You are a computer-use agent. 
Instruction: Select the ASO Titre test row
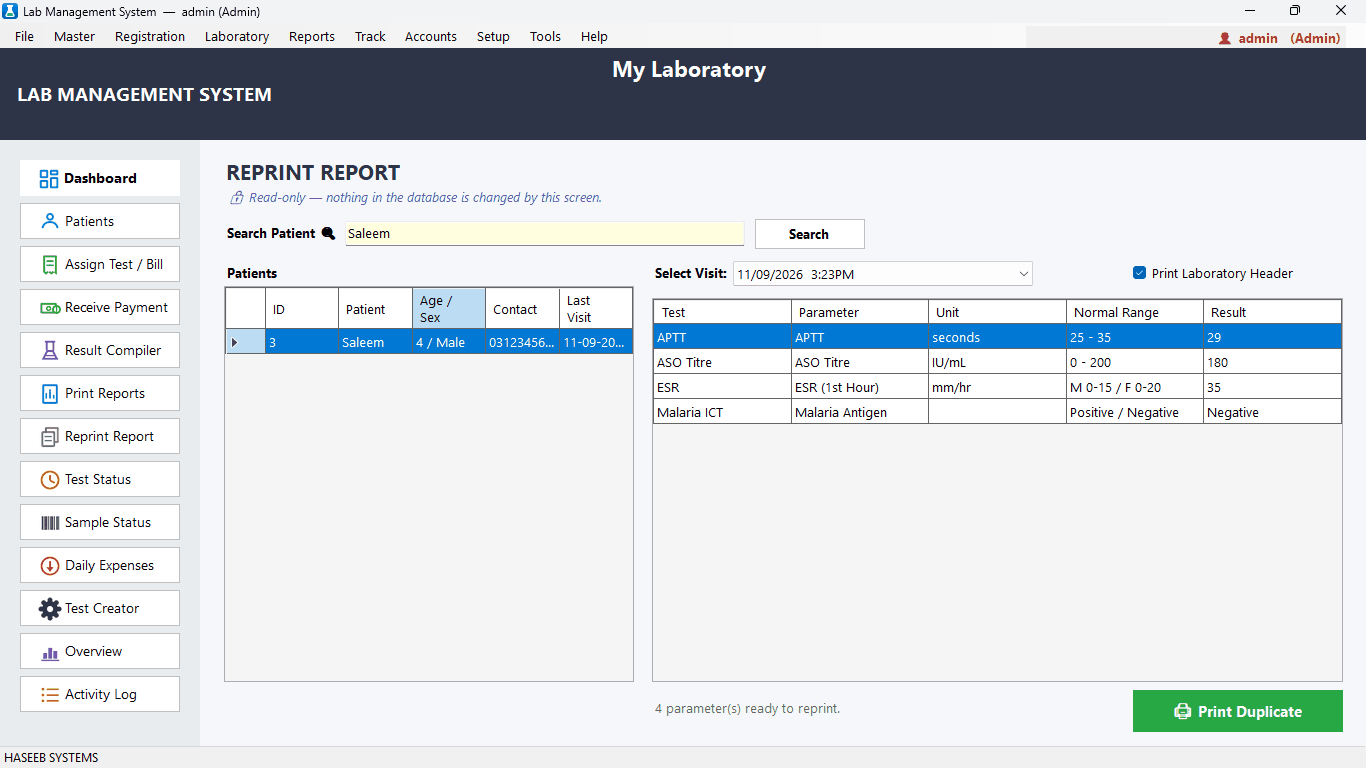point(997,362)
